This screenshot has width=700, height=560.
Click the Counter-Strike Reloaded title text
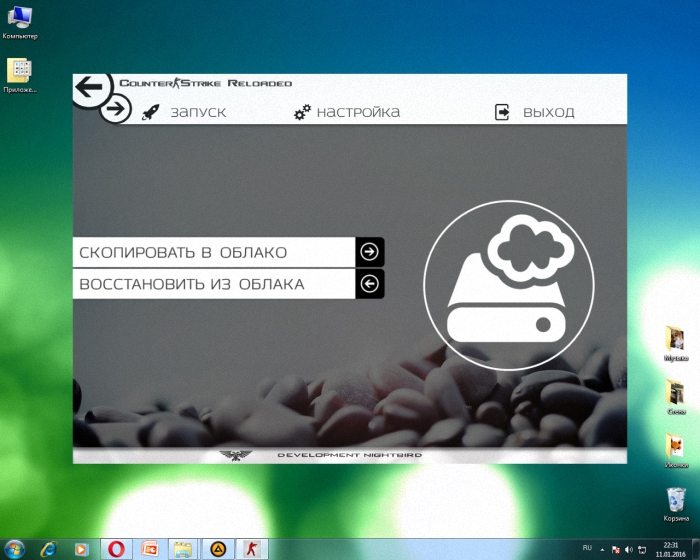coord(206,83)
